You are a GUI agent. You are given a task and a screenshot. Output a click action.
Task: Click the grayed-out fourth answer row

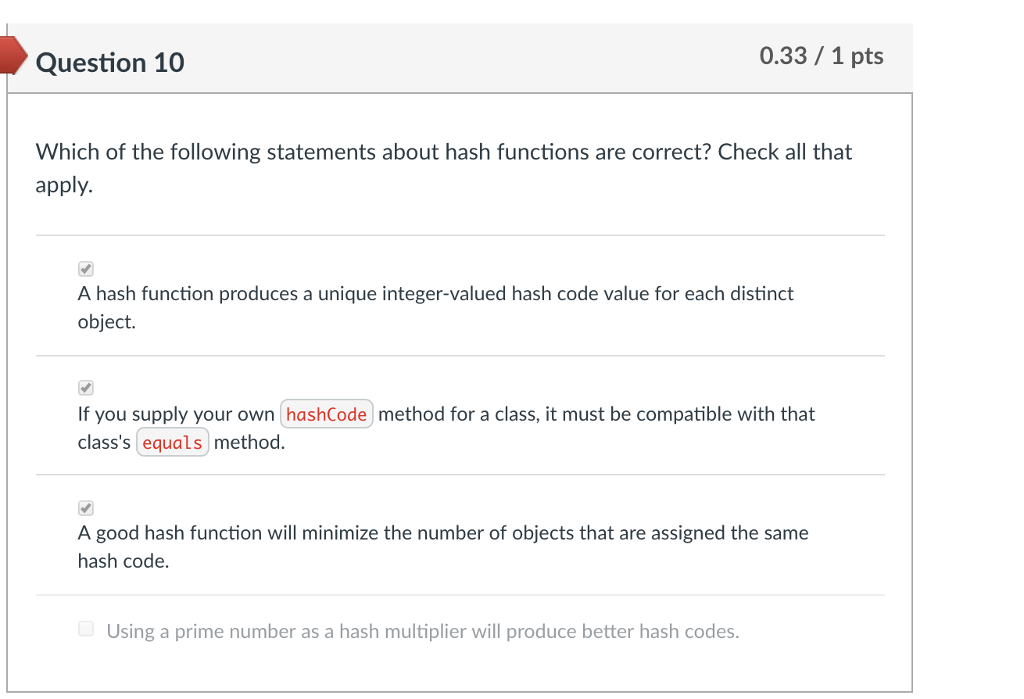tap(422, 628)
